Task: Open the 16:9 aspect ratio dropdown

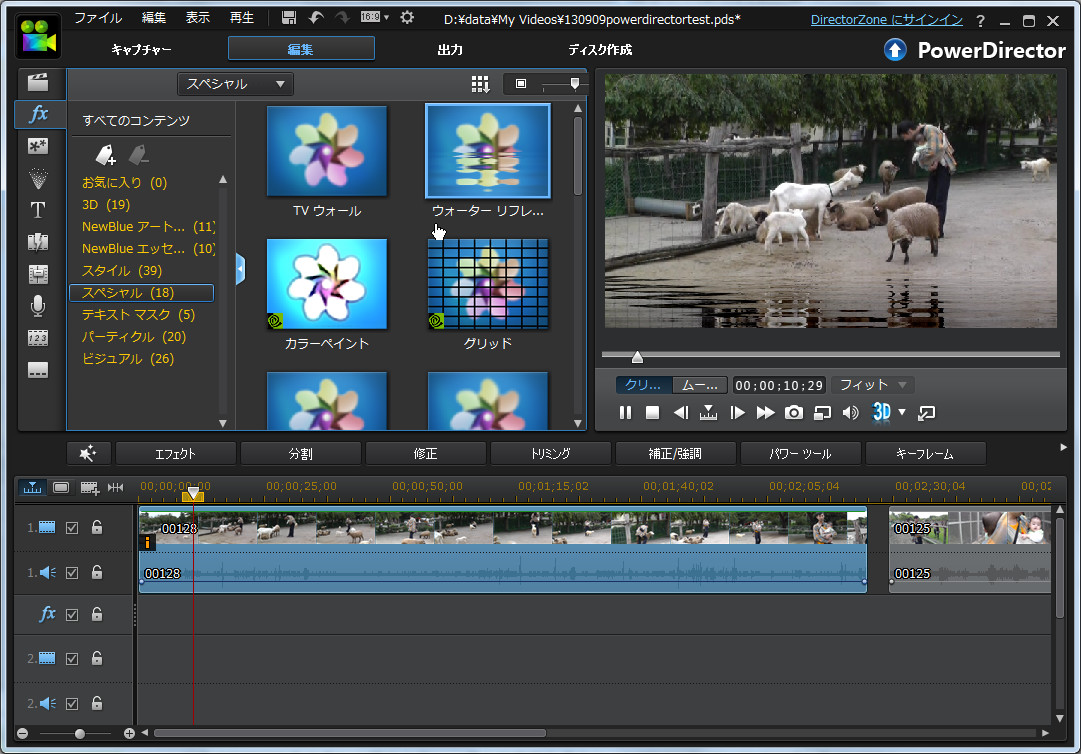Action: 373,18
